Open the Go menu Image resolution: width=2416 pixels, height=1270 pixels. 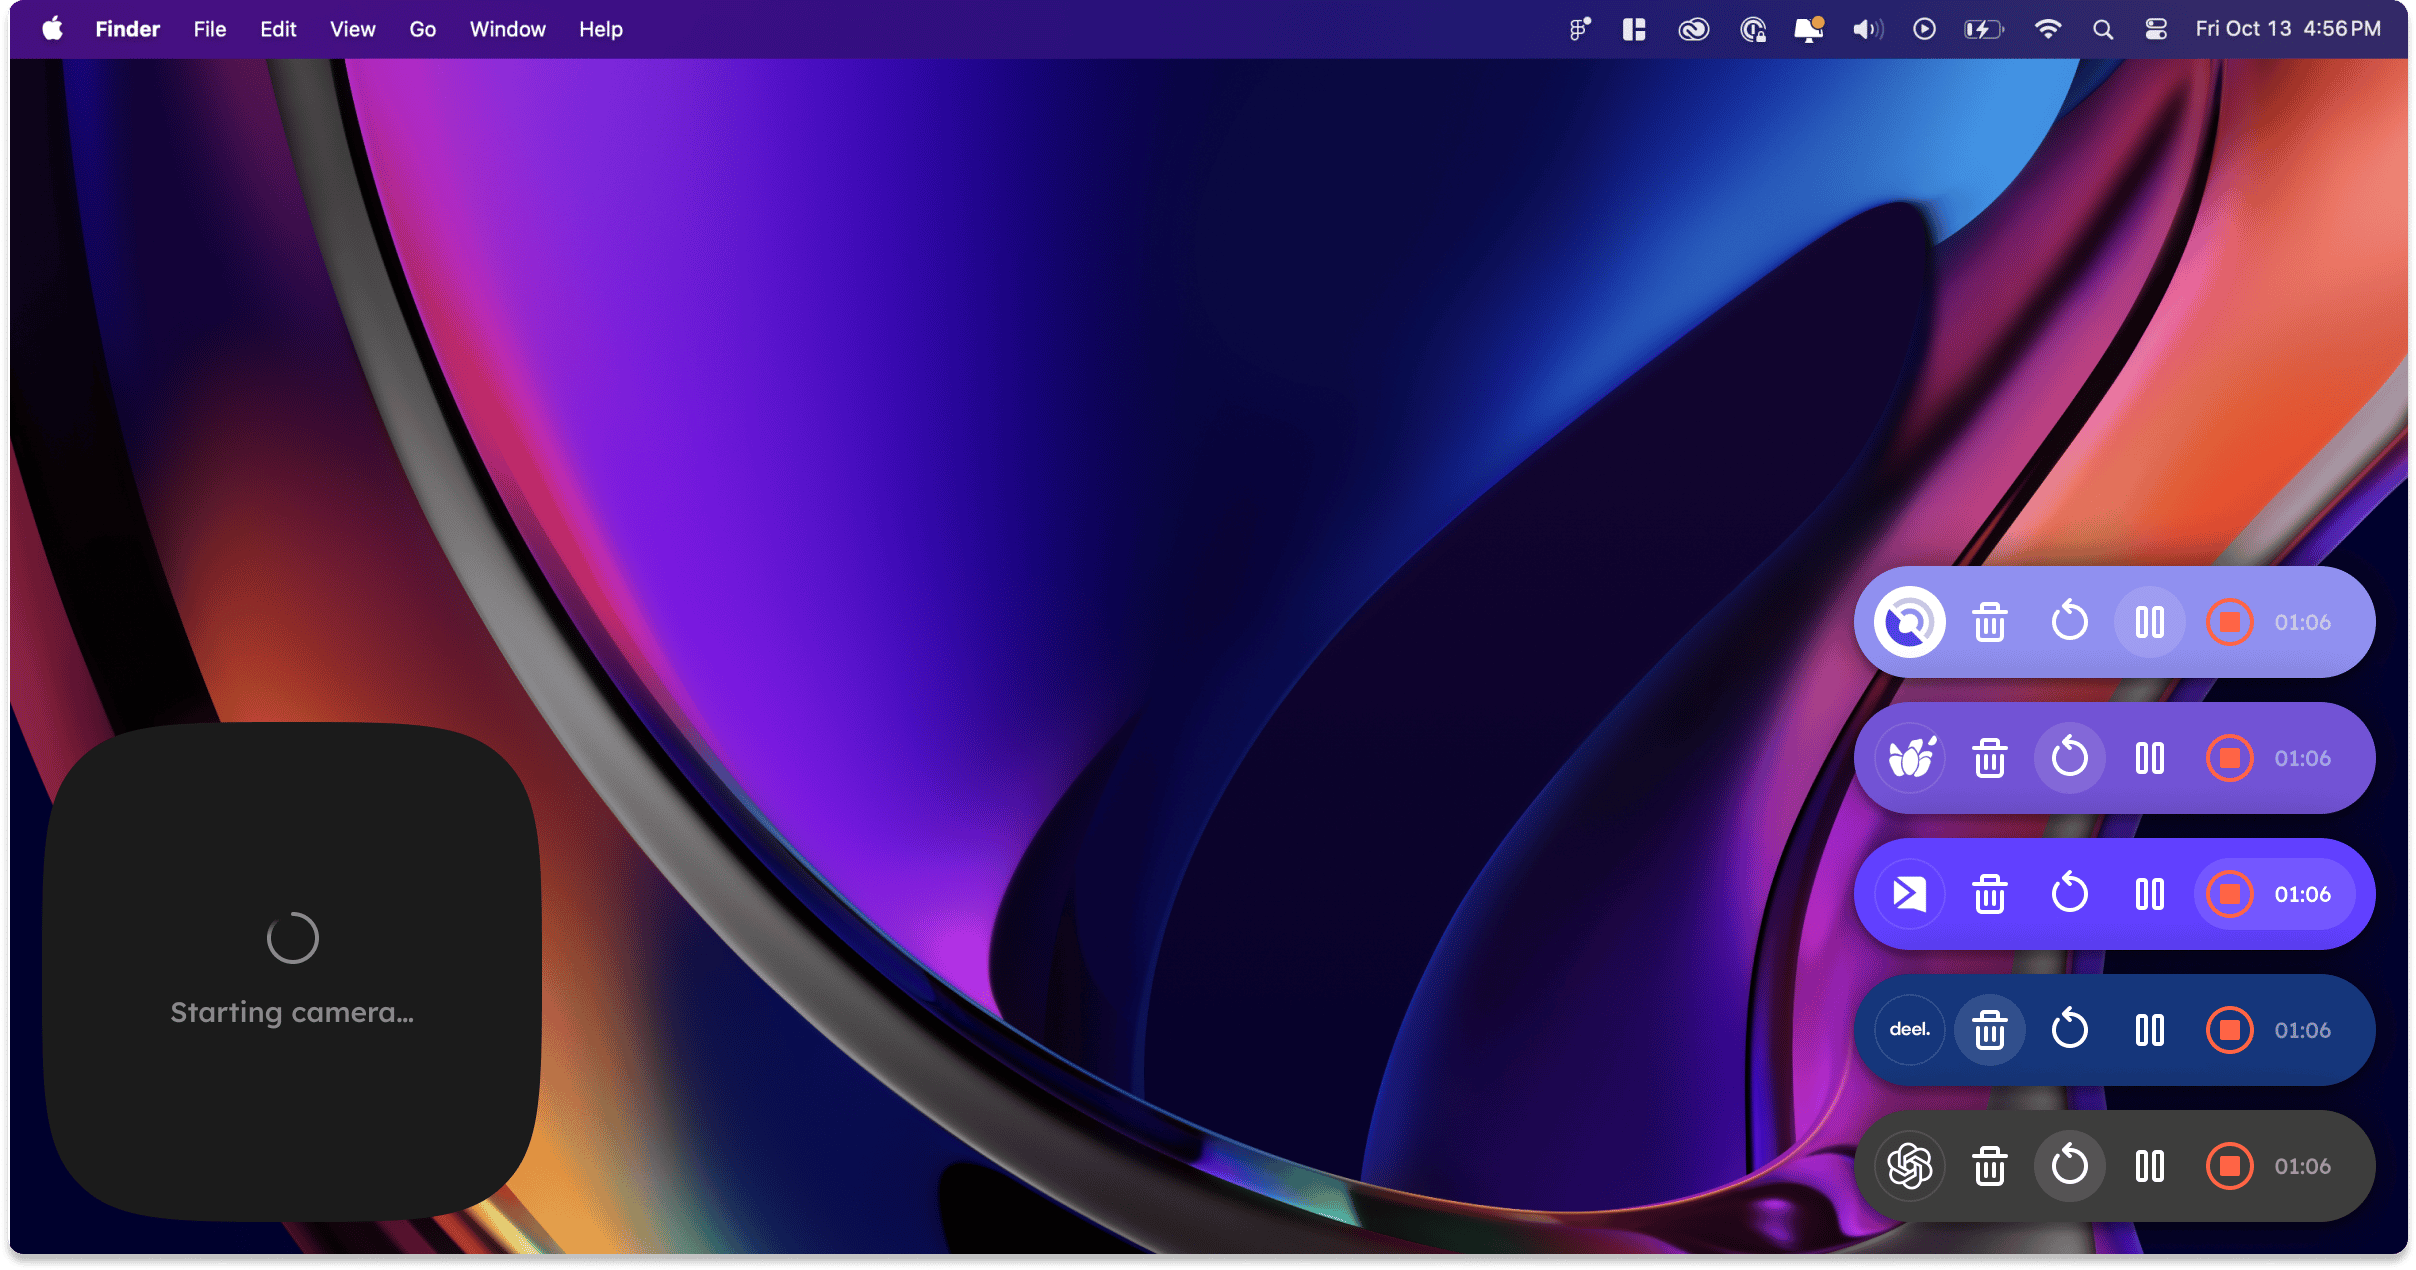tap(423, 29)
